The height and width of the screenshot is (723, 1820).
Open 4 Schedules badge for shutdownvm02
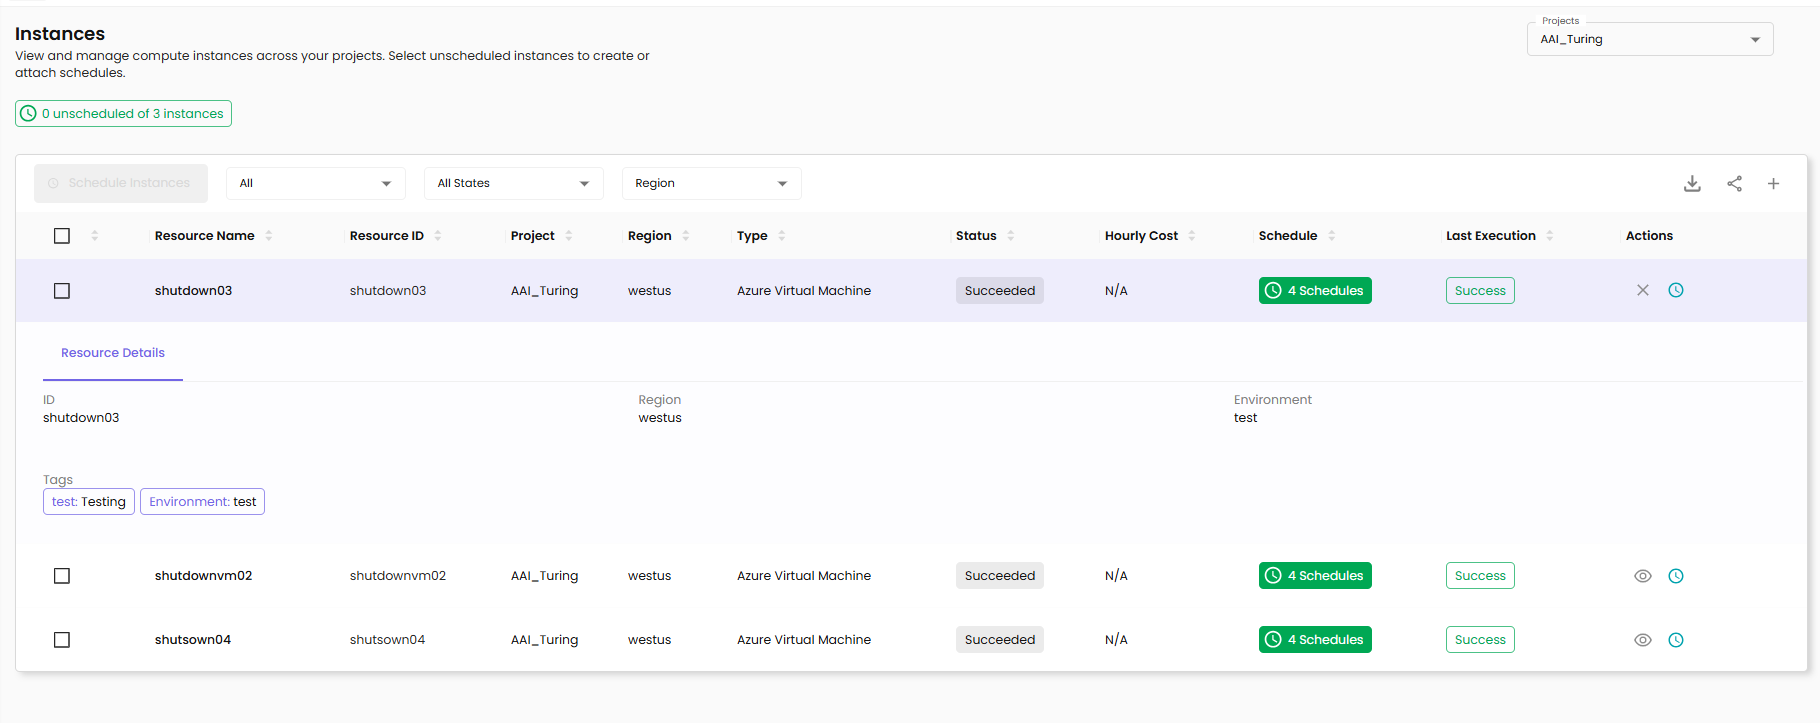1315,576
